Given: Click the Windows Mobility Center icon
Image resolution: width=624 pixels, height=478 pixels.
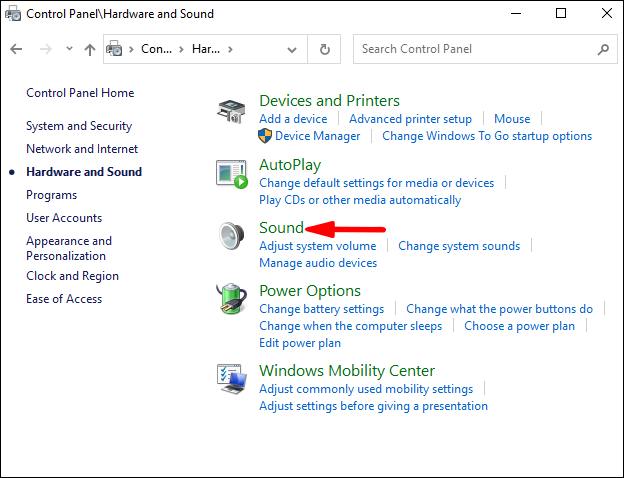Looking at the screenshot, I should click(x=232, y=378).
